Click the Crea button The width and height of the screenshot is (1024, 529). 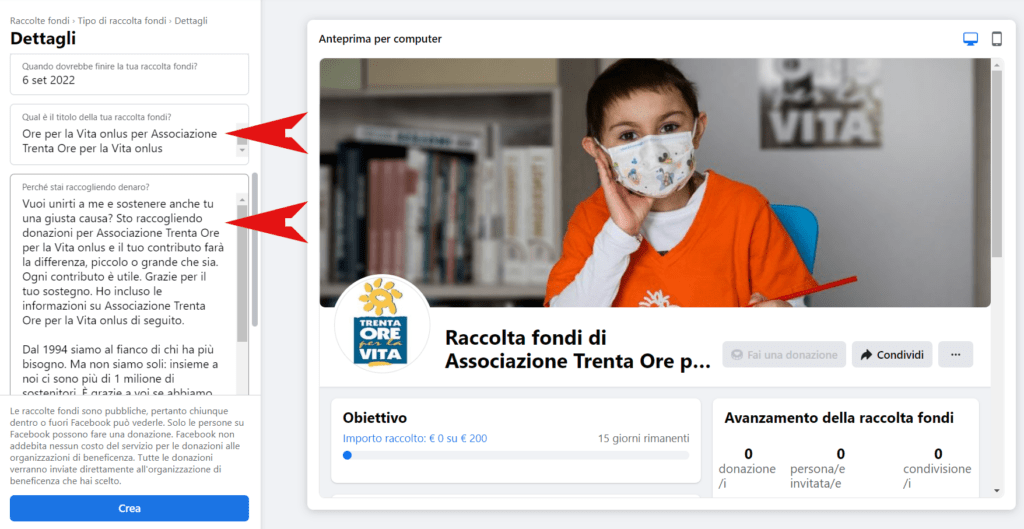pos(129,508)
